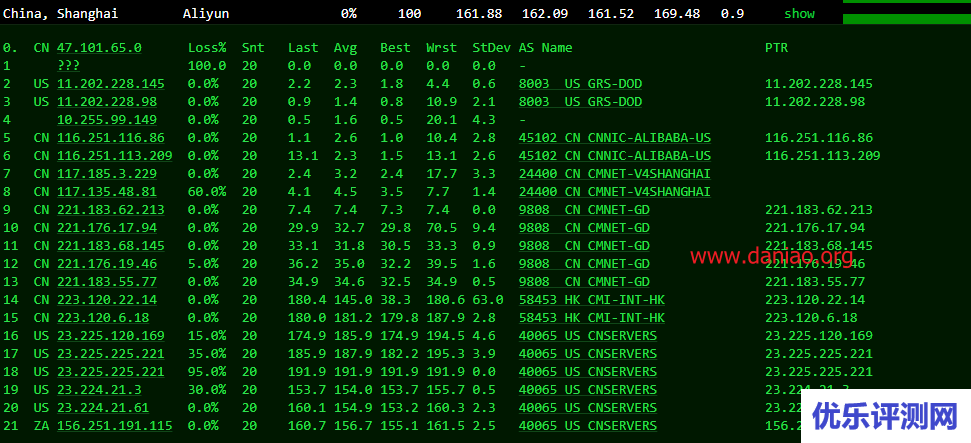This screenshot has height=443, width=971.
Task: Click the 11.202.228.98 address in hop 3
Action: point(106,102)
